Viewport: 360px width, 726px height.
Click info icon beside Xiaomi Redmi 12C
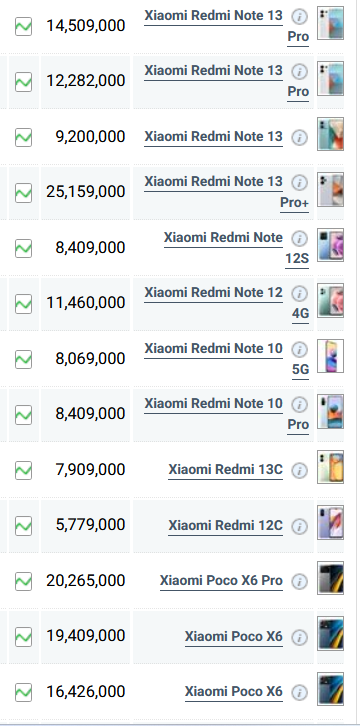[299, 526]
